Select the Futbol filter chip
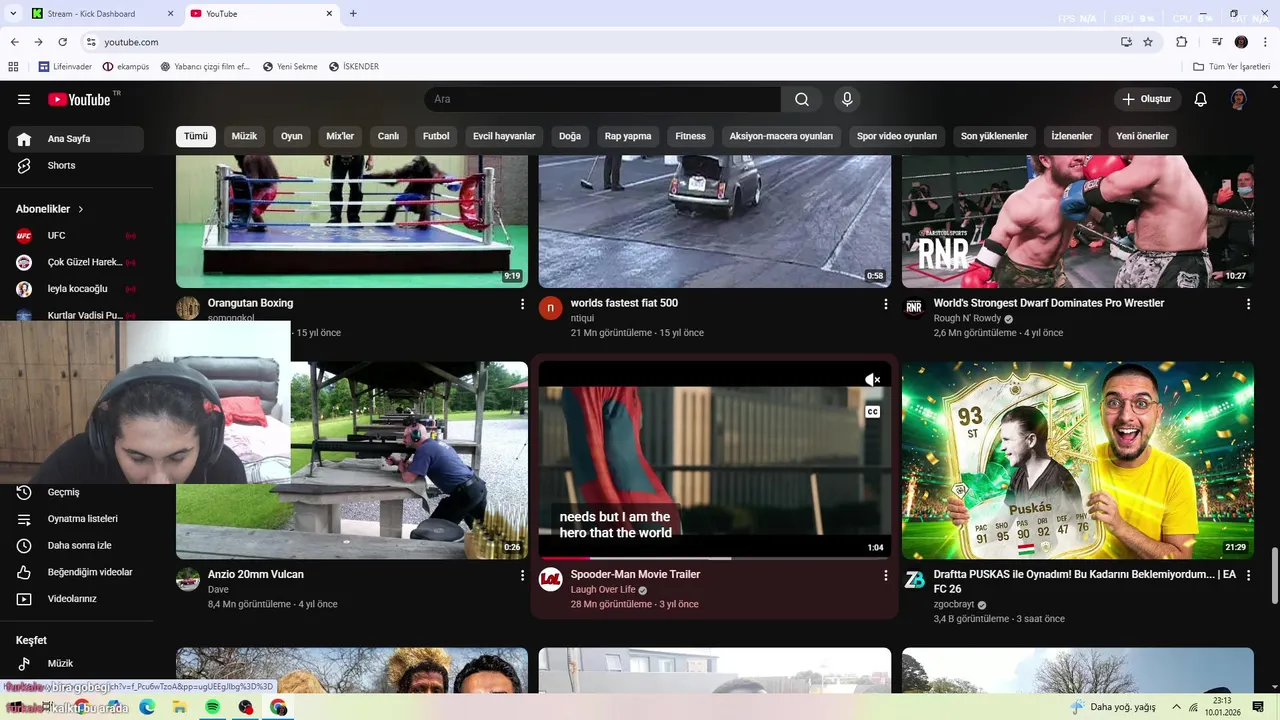Viewport: 1280px width, 720px height. pyautogui.click(x=436, y=136)
